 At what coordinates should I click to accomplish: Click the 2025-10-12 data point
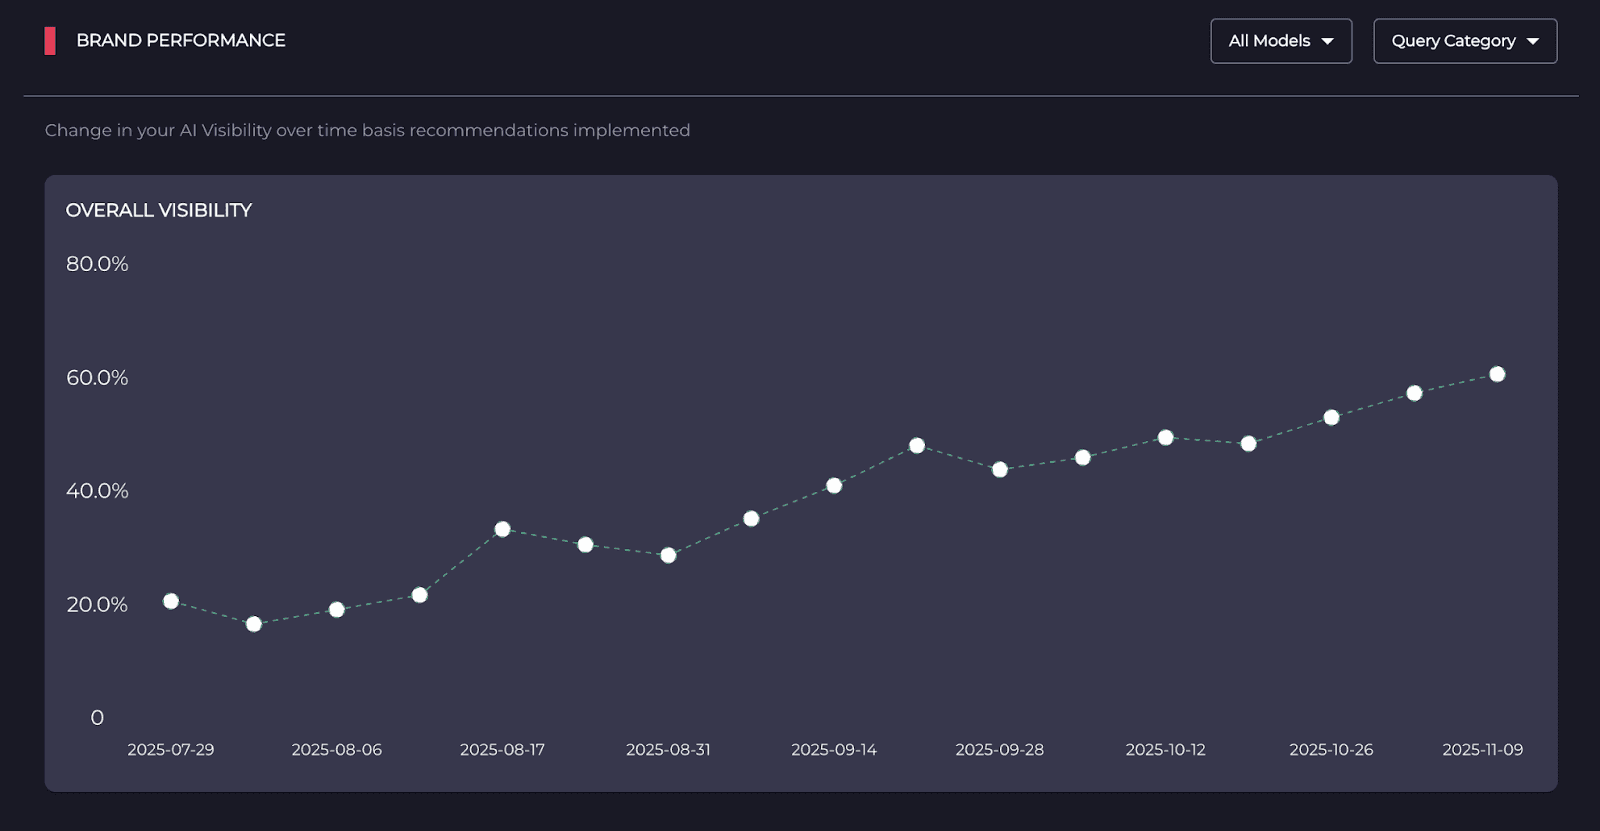[x=1166, y=437]
